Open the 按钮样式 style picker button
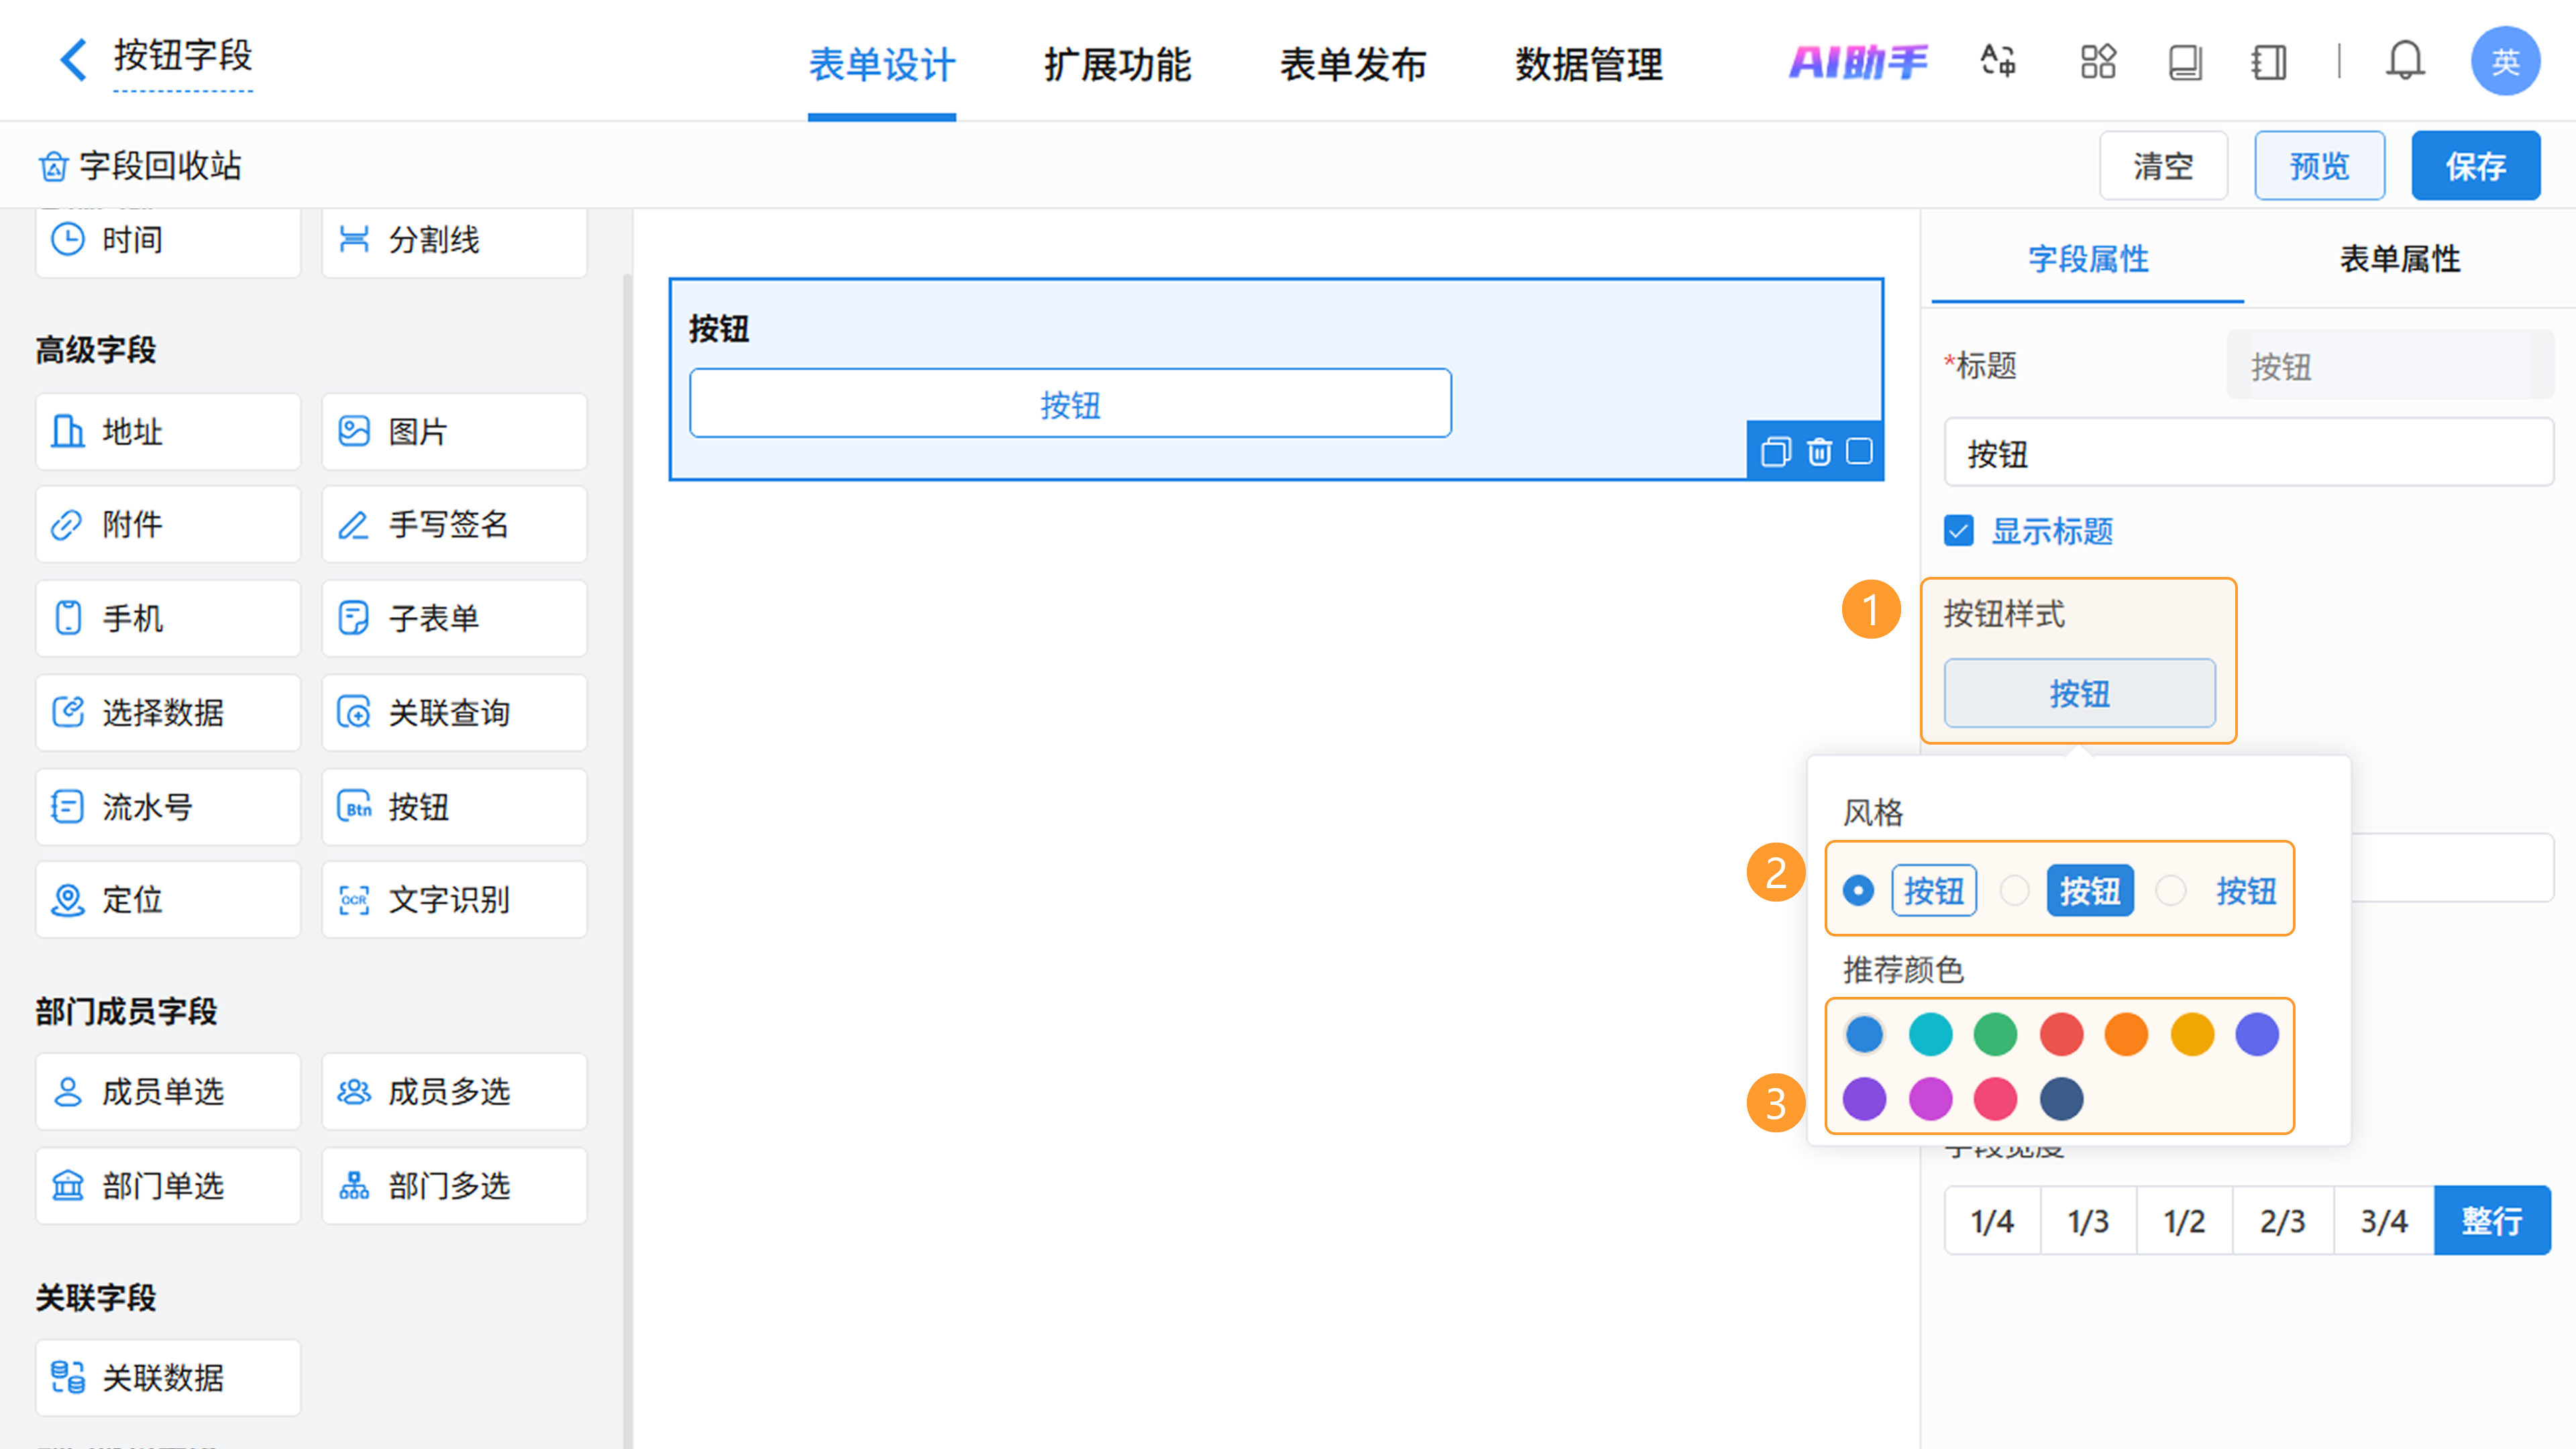Viewport: 2576px width, 1449px height. pyautogui.click(x=2079, y=693)
